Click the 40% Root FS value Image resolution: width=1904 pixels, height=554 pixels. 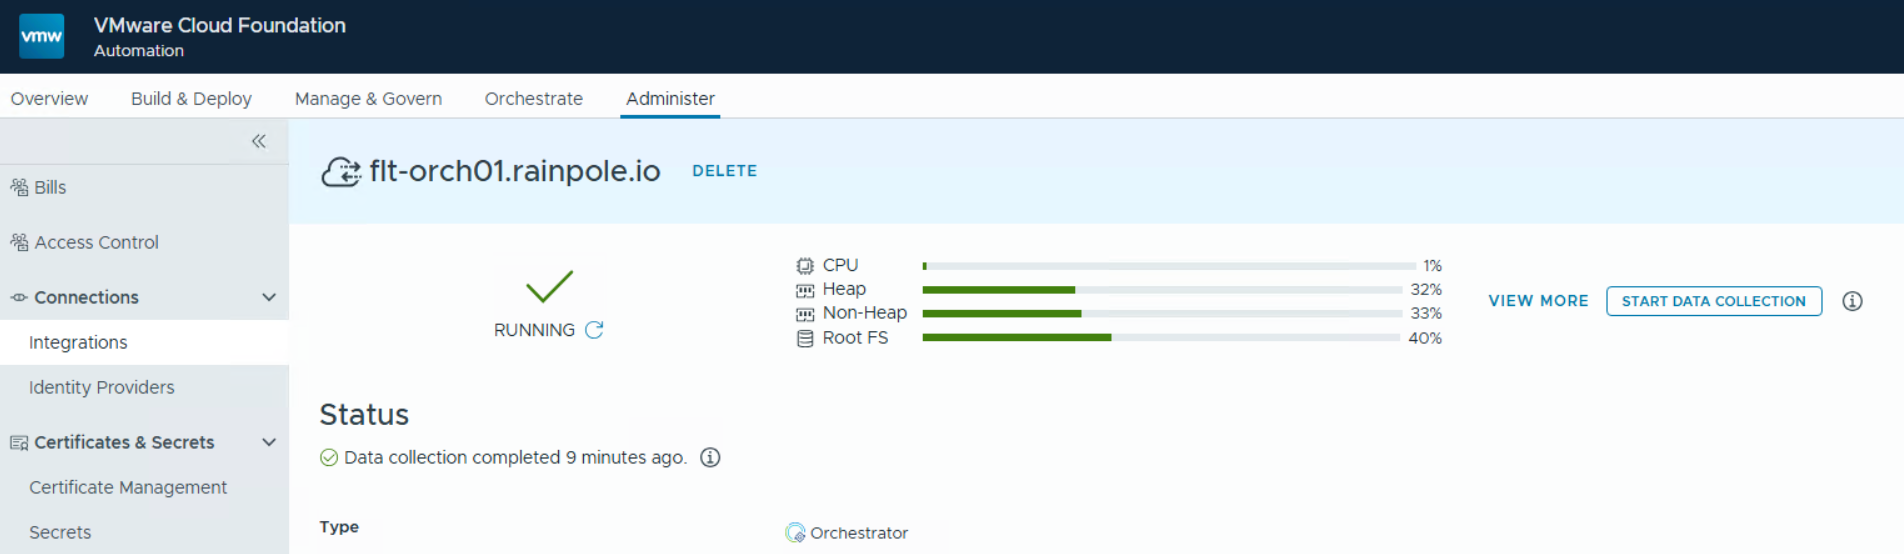pyautogui.click(x=1425, y=338)
